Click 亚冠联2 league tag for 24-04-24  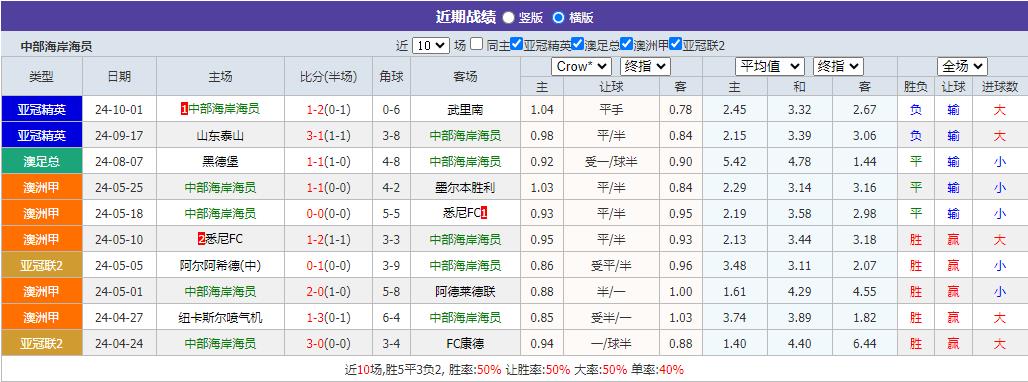[x=41, y=343]
